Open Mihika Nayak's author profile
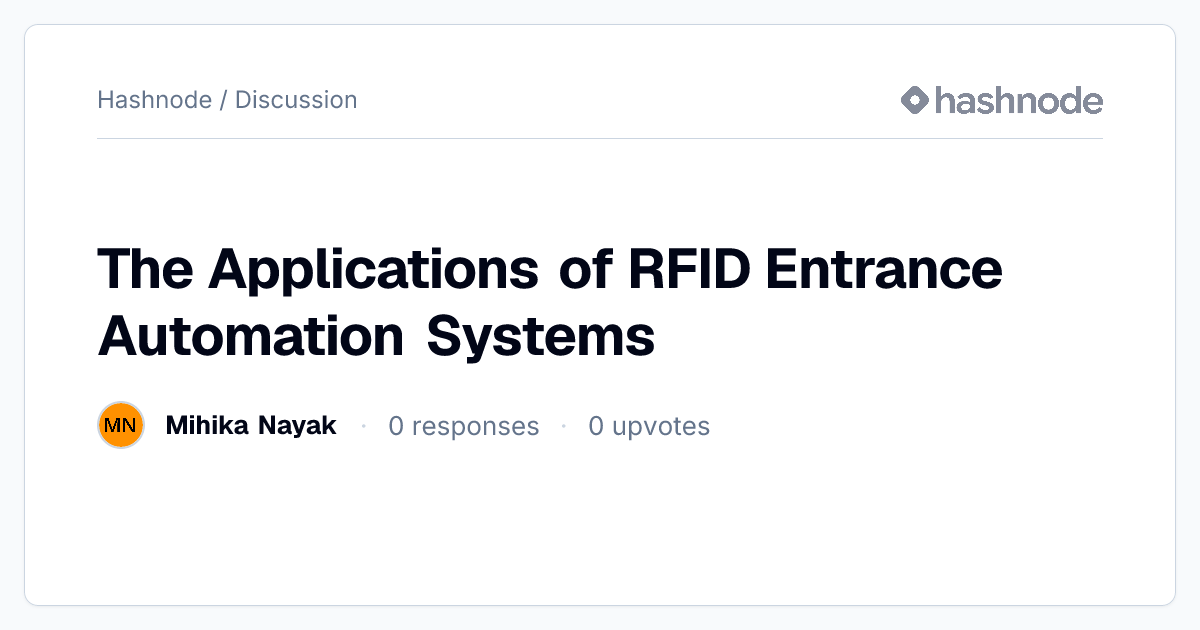The width and height of the screenshot is (1200, 630). [251, 426]
